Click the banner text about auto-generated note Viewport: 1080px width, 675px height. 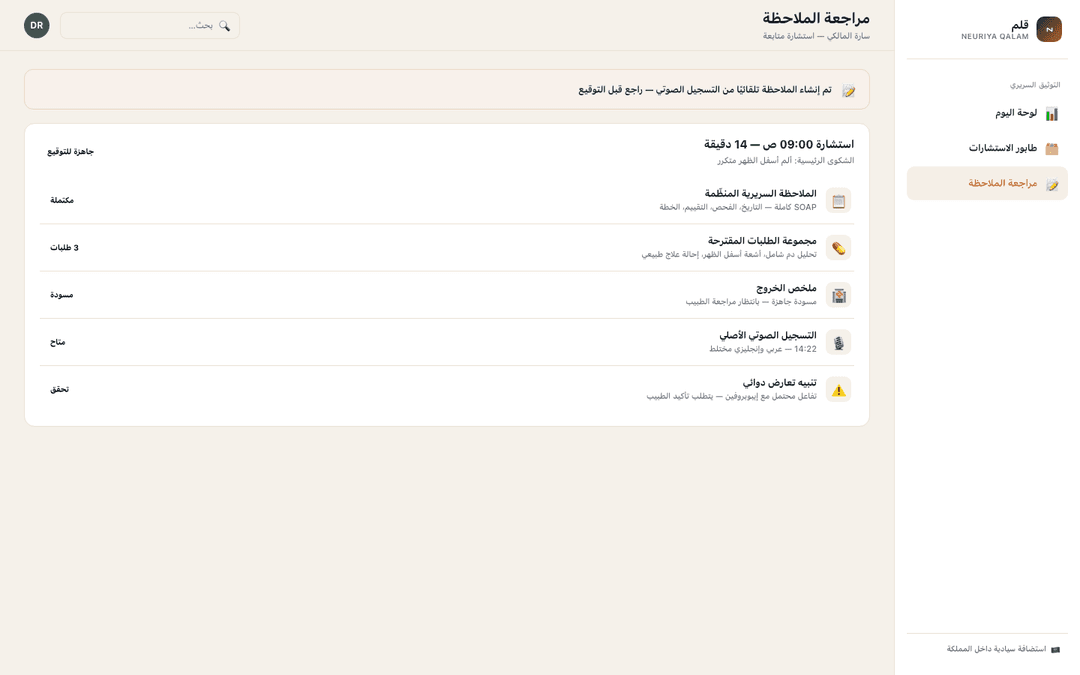(x=705, y=90)
